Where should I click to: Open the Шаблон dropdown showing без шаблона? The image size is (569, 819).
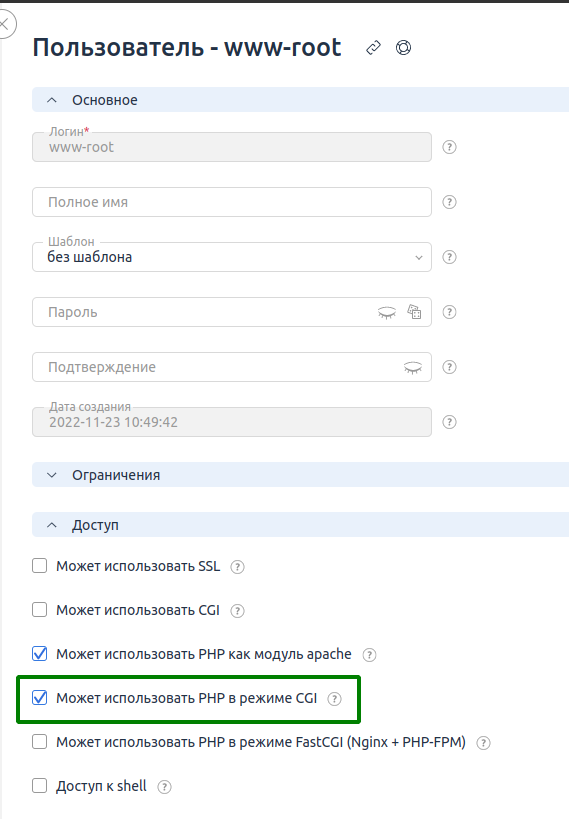coord(232,257)
